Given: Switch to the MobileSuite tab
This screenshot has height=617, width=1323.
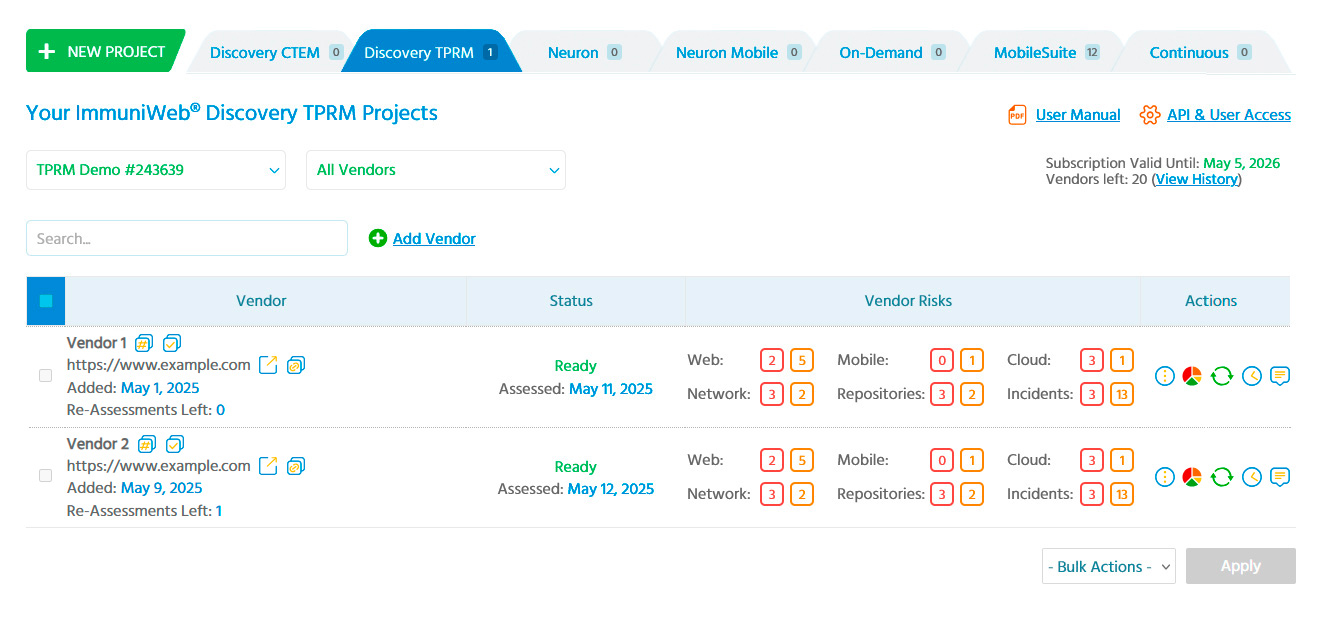Looking at the screenshot, I should tap(1035, 53).
